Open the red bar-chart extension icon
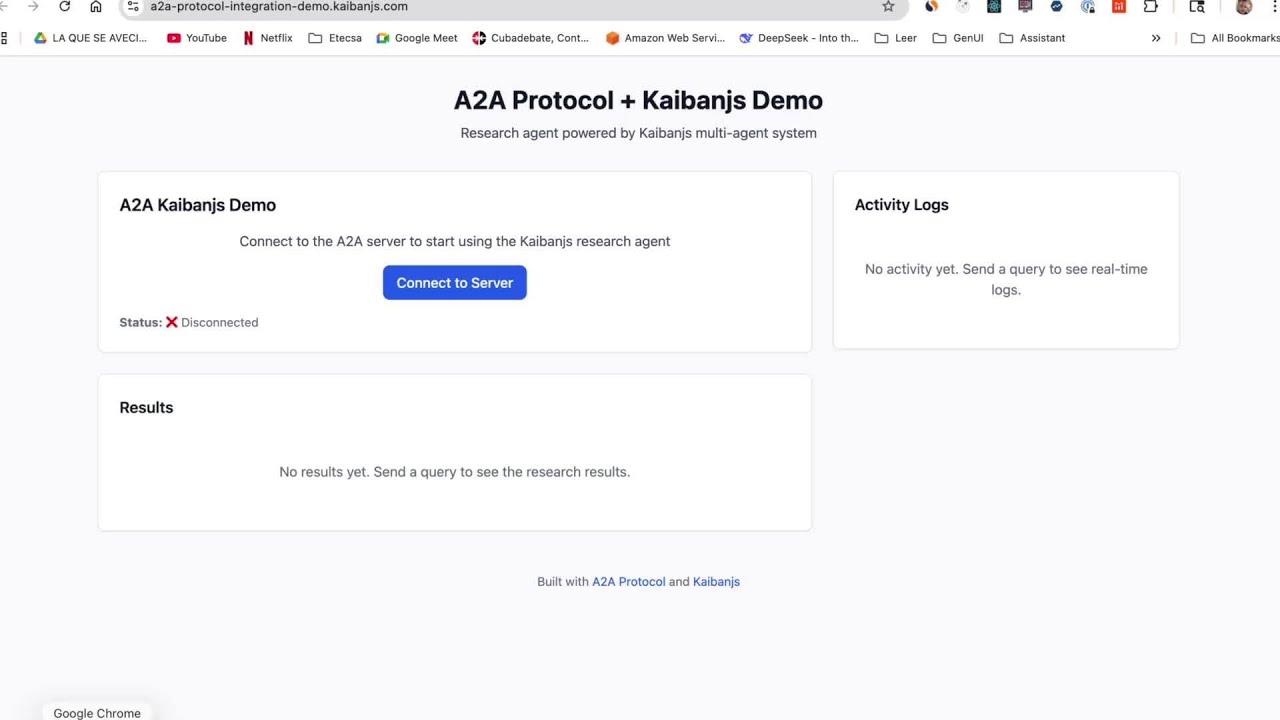 click(1119, 6)
